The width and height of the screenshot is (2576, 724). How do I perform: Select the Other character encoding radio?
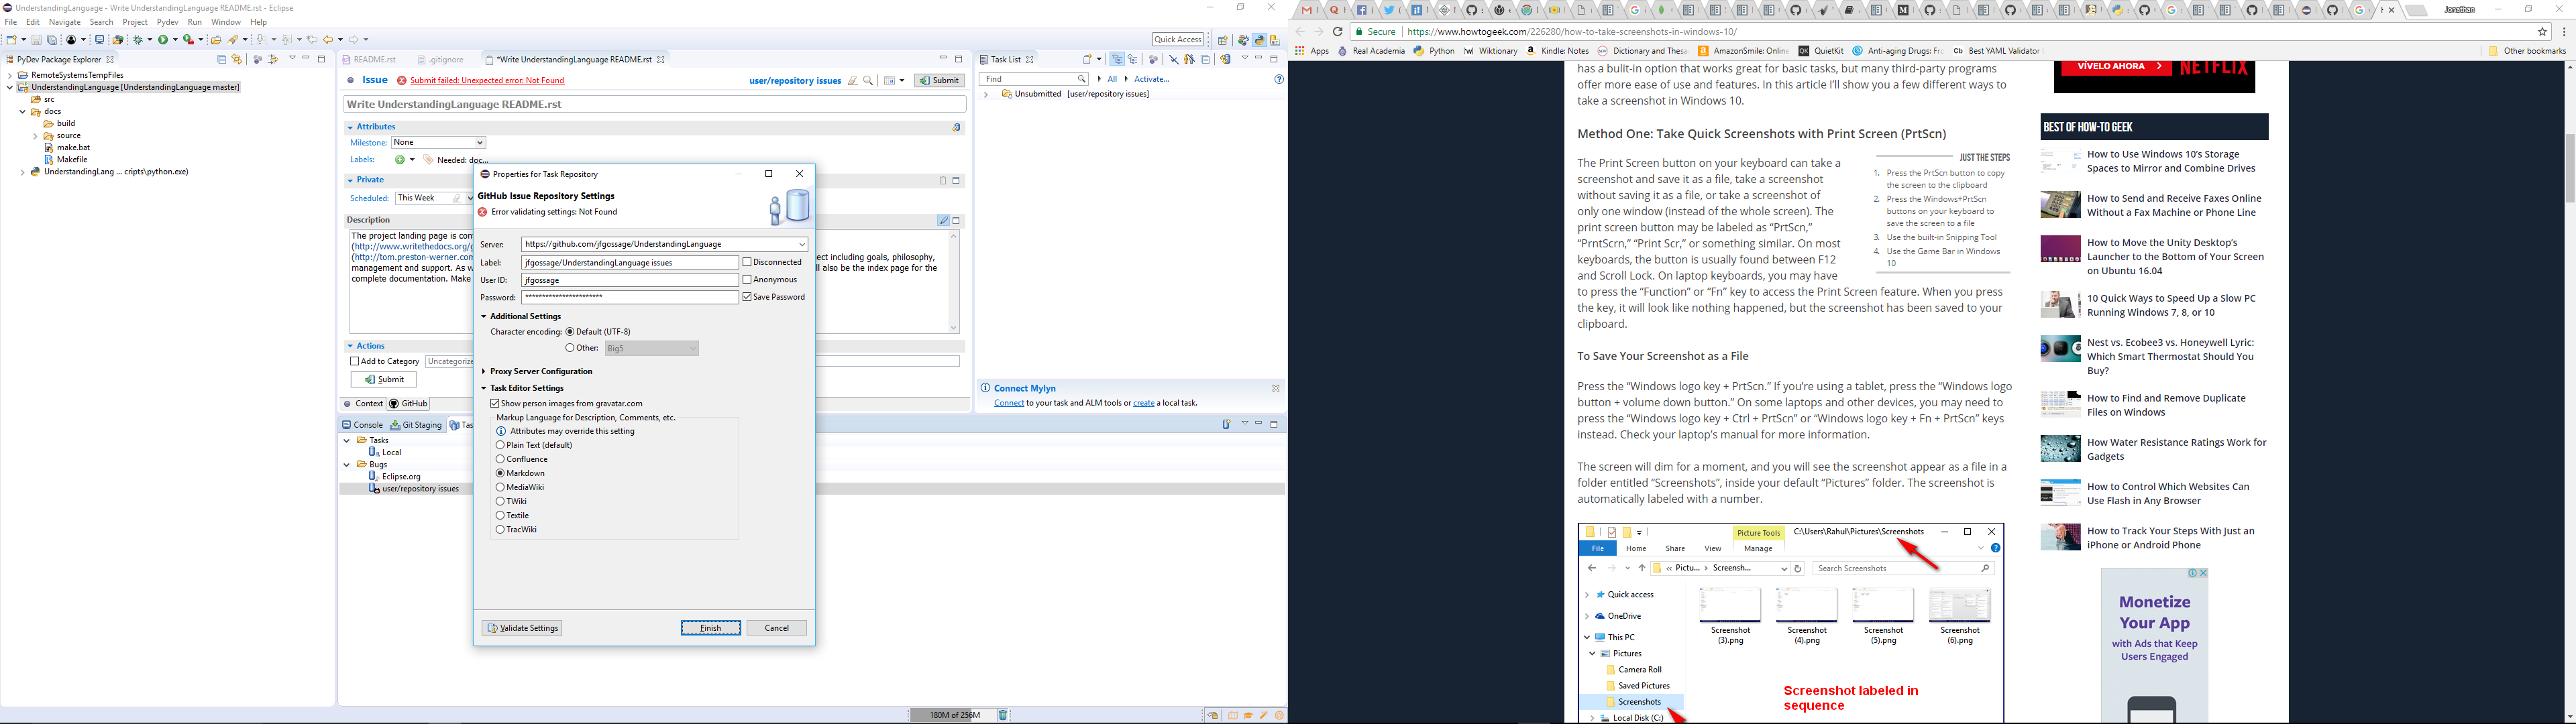(x=570, y=348)
